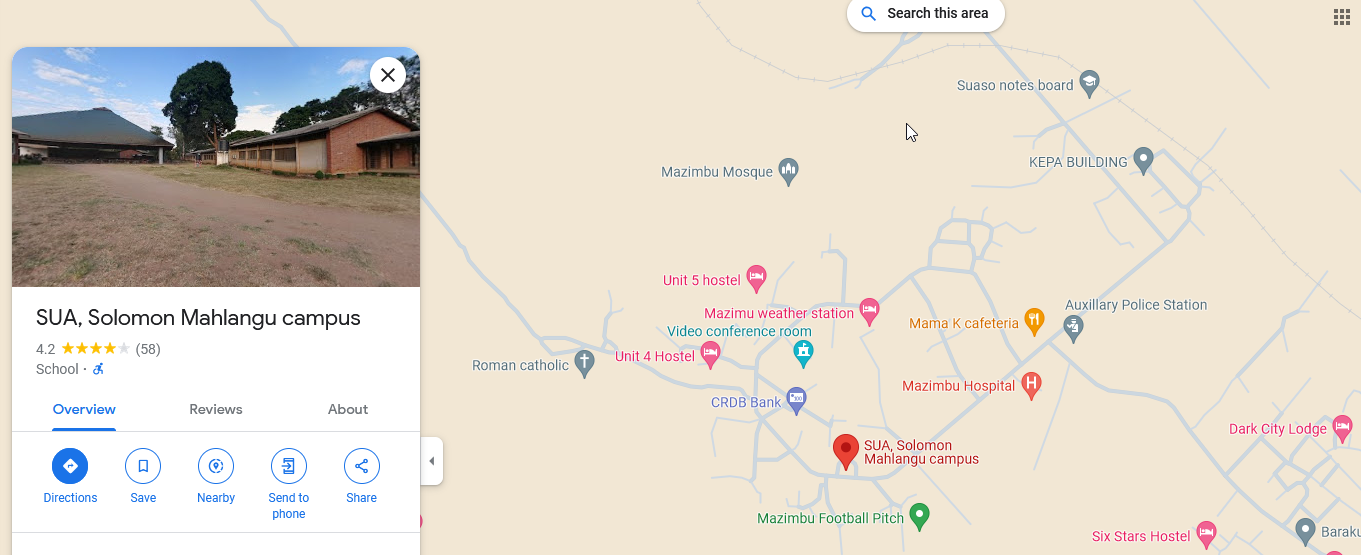Image resolution: width=1361 pixels, height=555 pixels.
Task: Select the Mazimbu Football Pitch green pin
Action: point(920,517)
